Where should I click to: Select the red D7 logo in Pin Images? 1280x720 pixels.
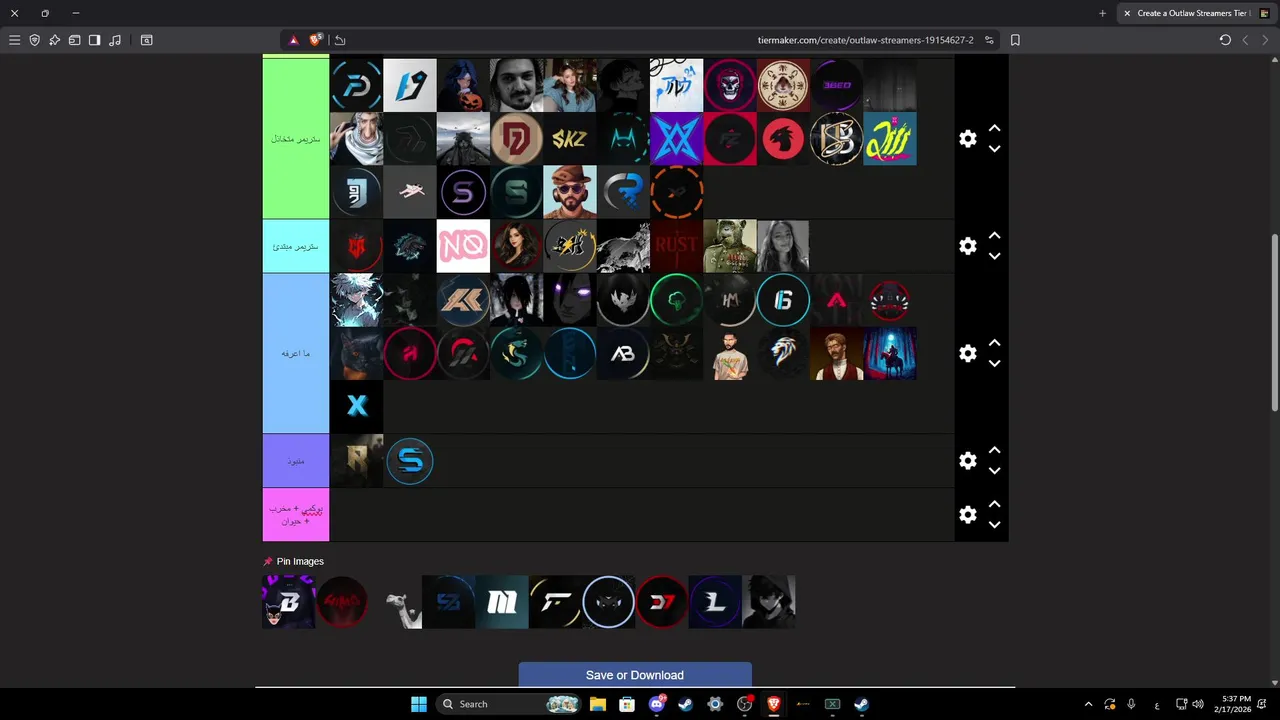(x=662, y=602)
